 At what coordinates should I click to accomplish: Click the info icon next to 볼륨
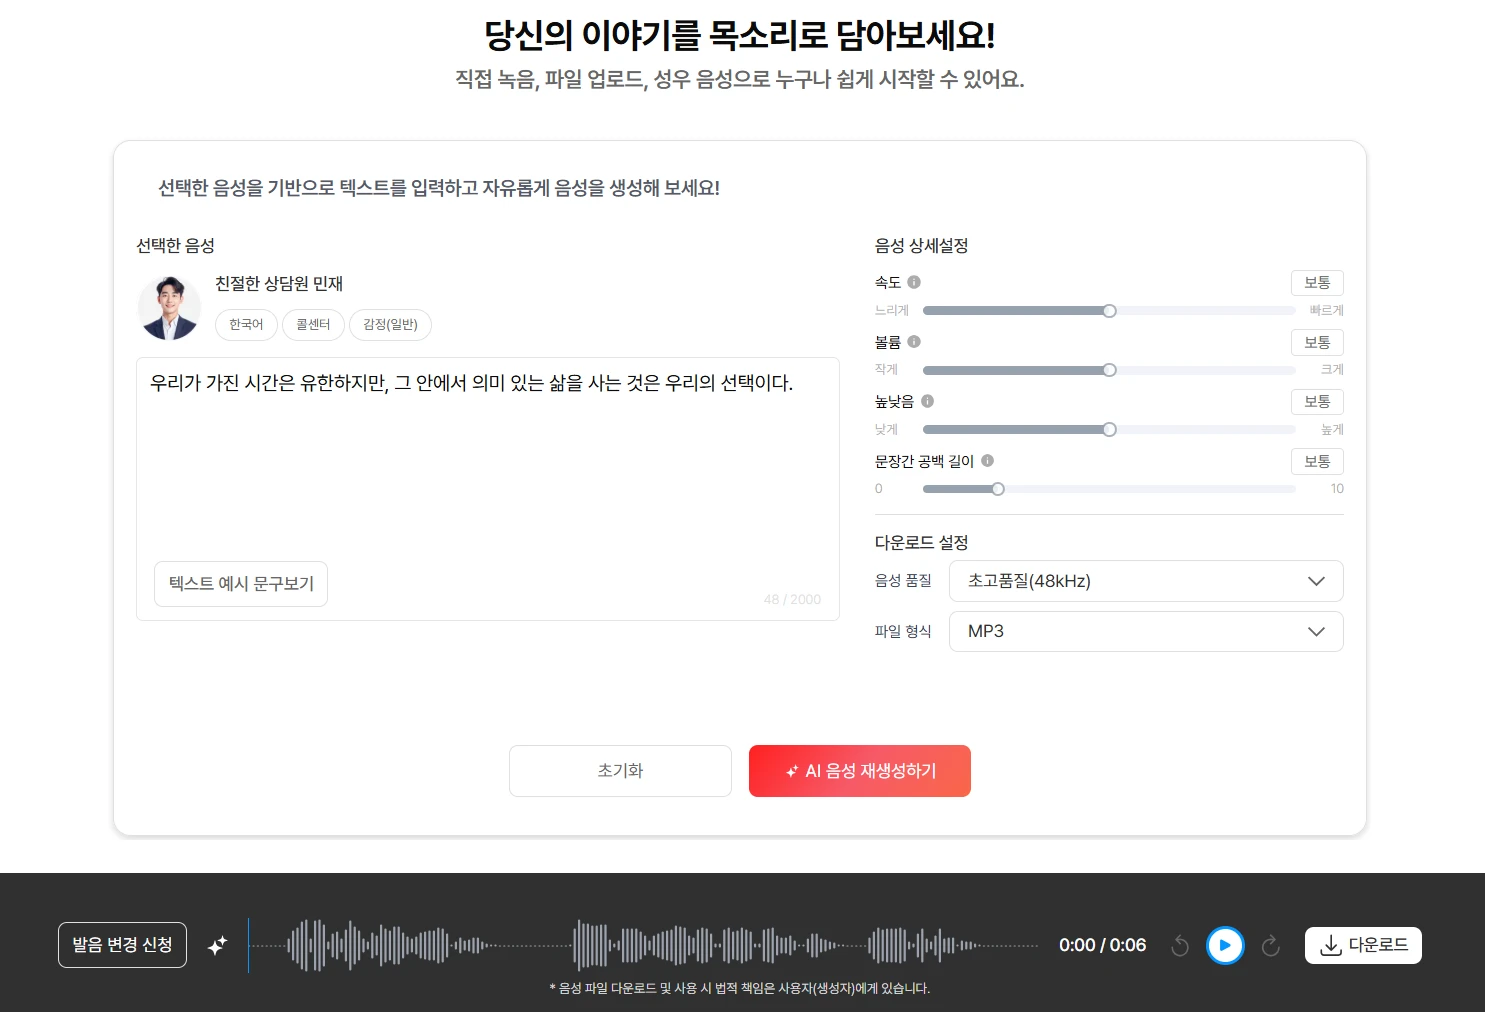pyautogui.click(x=914, y=342)
